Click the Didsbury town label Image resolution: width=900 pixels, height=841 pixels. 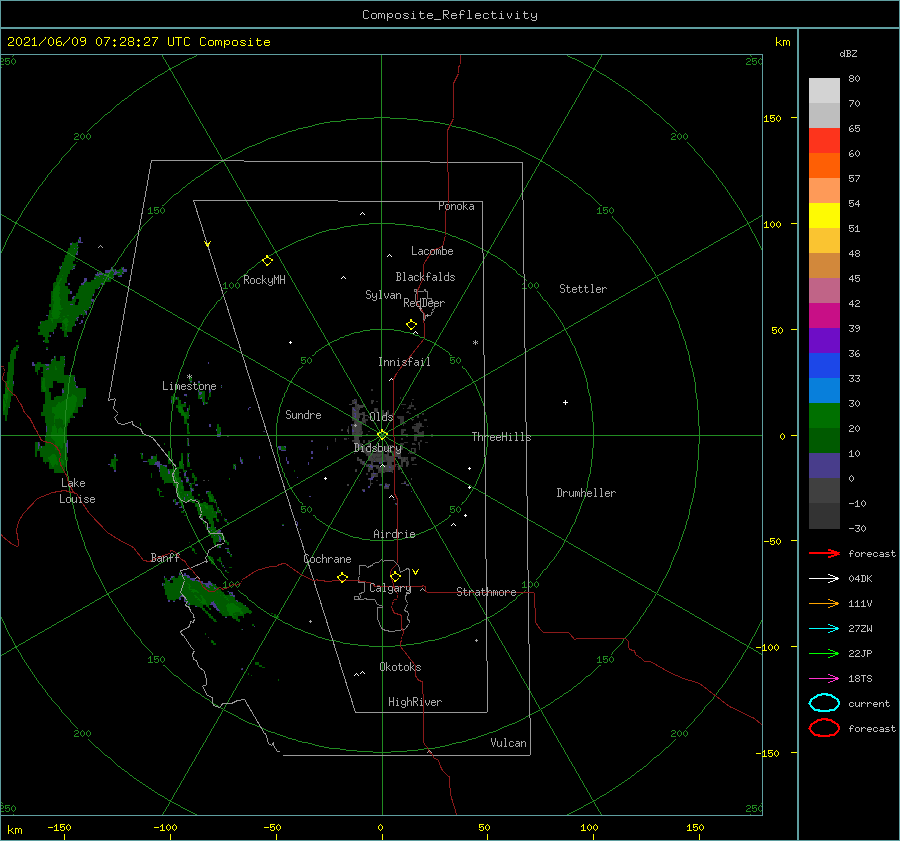point(378,448)
